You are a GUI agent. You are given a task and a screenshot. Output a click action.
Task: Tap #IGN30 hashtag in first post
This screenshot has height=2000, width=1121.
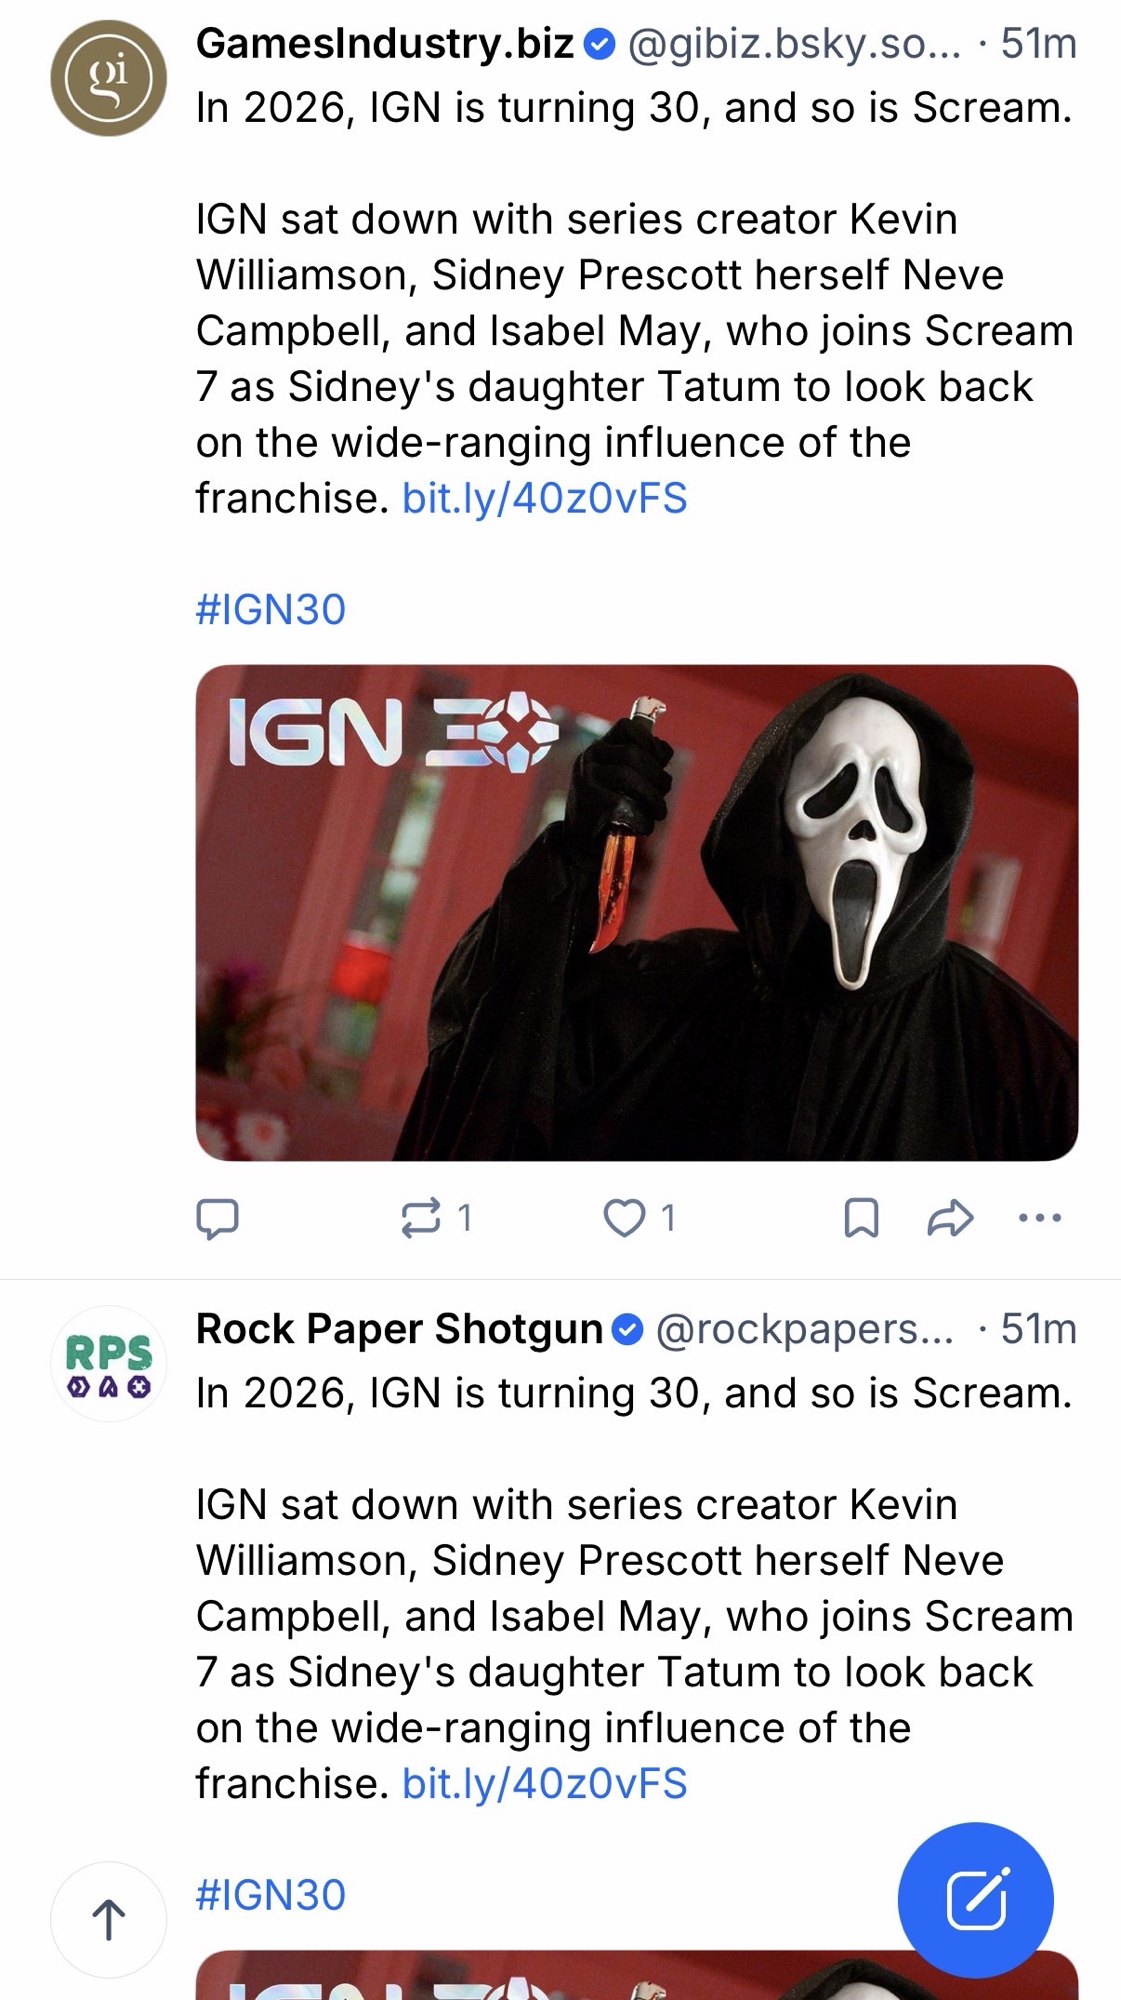271,609
